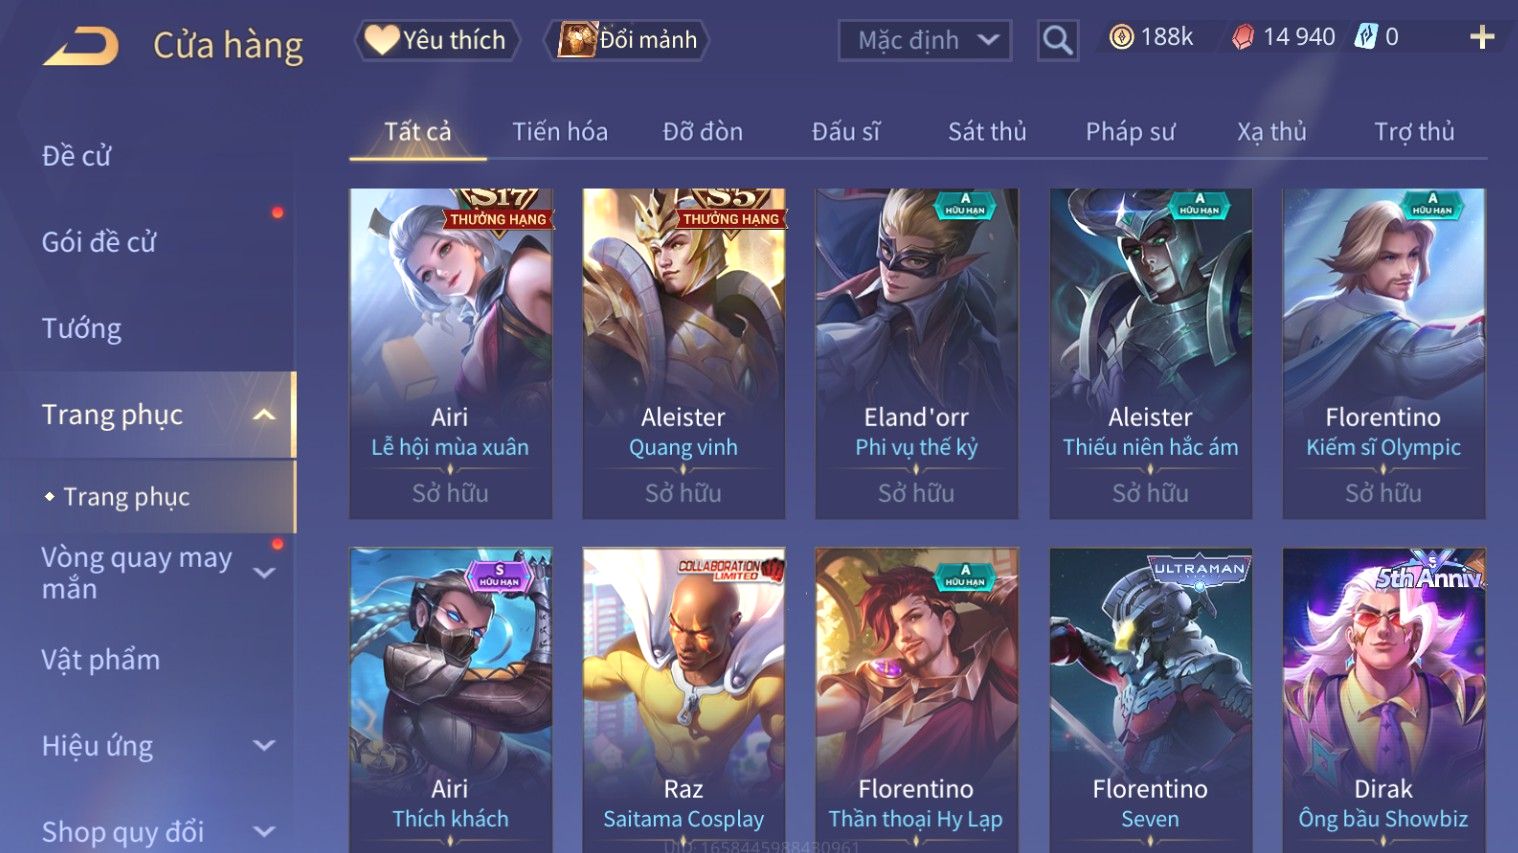Select the Raz Saitama Cosplay skin card

683,700
